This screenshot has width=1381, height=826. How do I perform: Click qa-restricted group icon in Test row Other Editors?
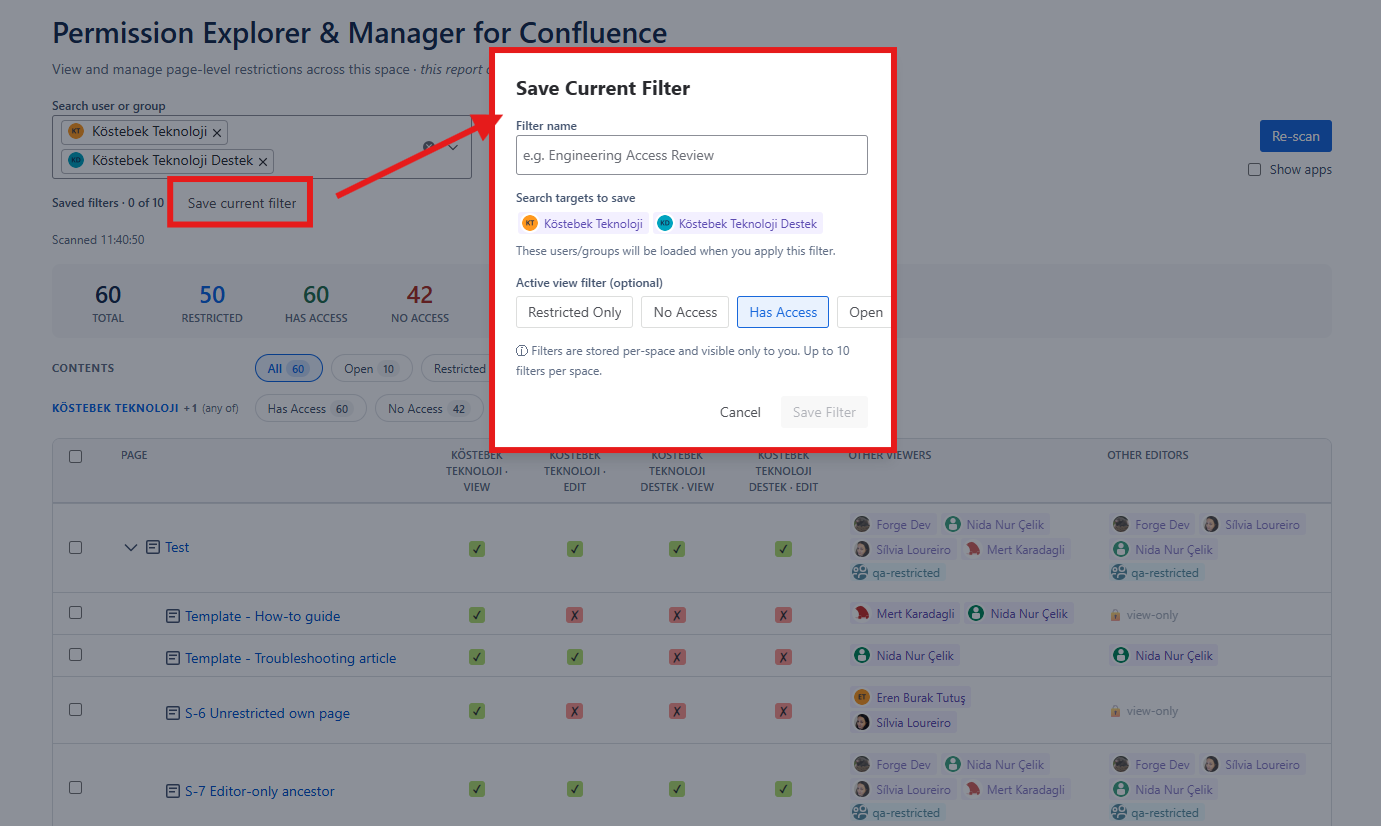point(1120,572)
